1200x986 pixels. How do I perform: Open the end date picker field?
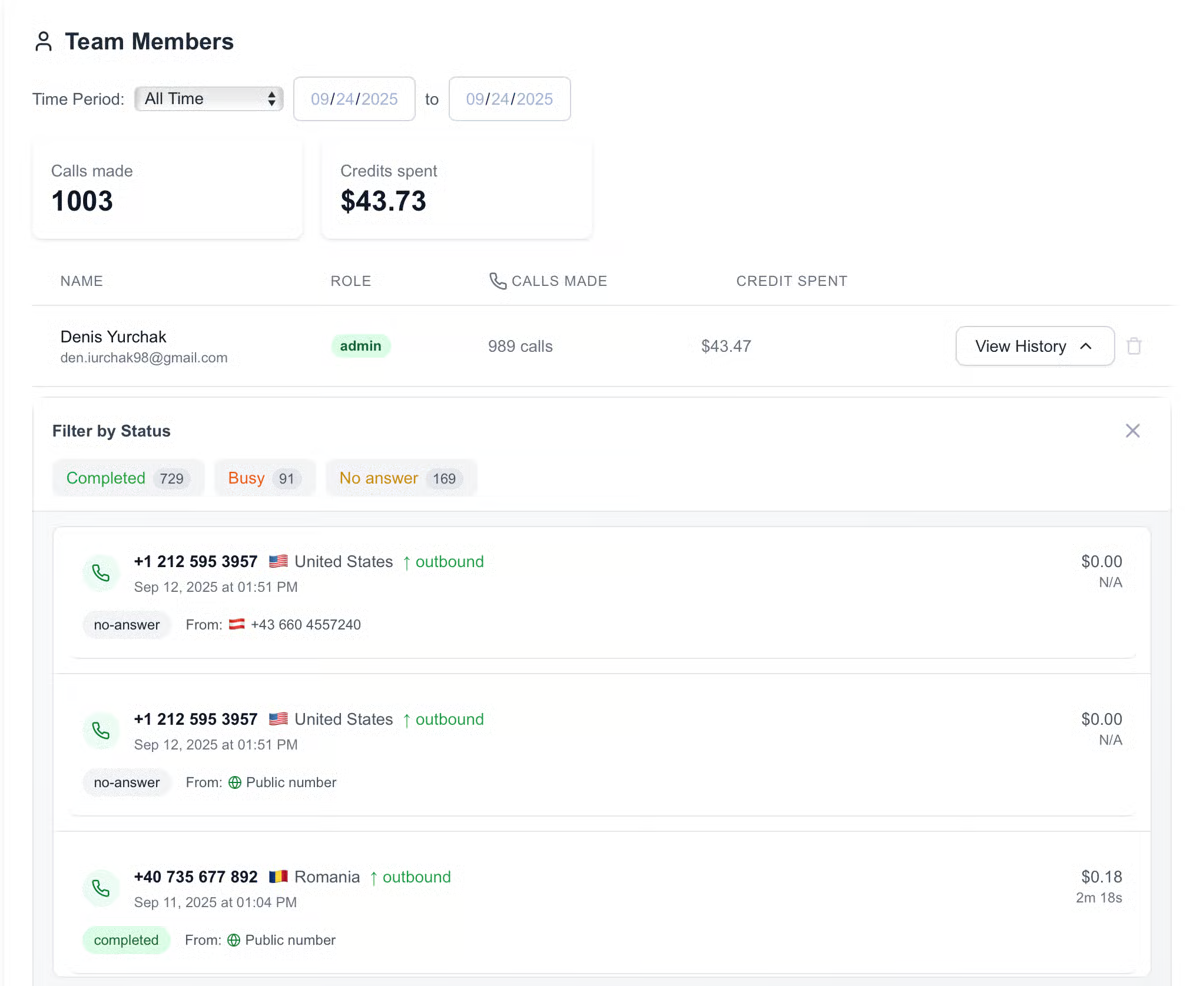pos(509,99)
